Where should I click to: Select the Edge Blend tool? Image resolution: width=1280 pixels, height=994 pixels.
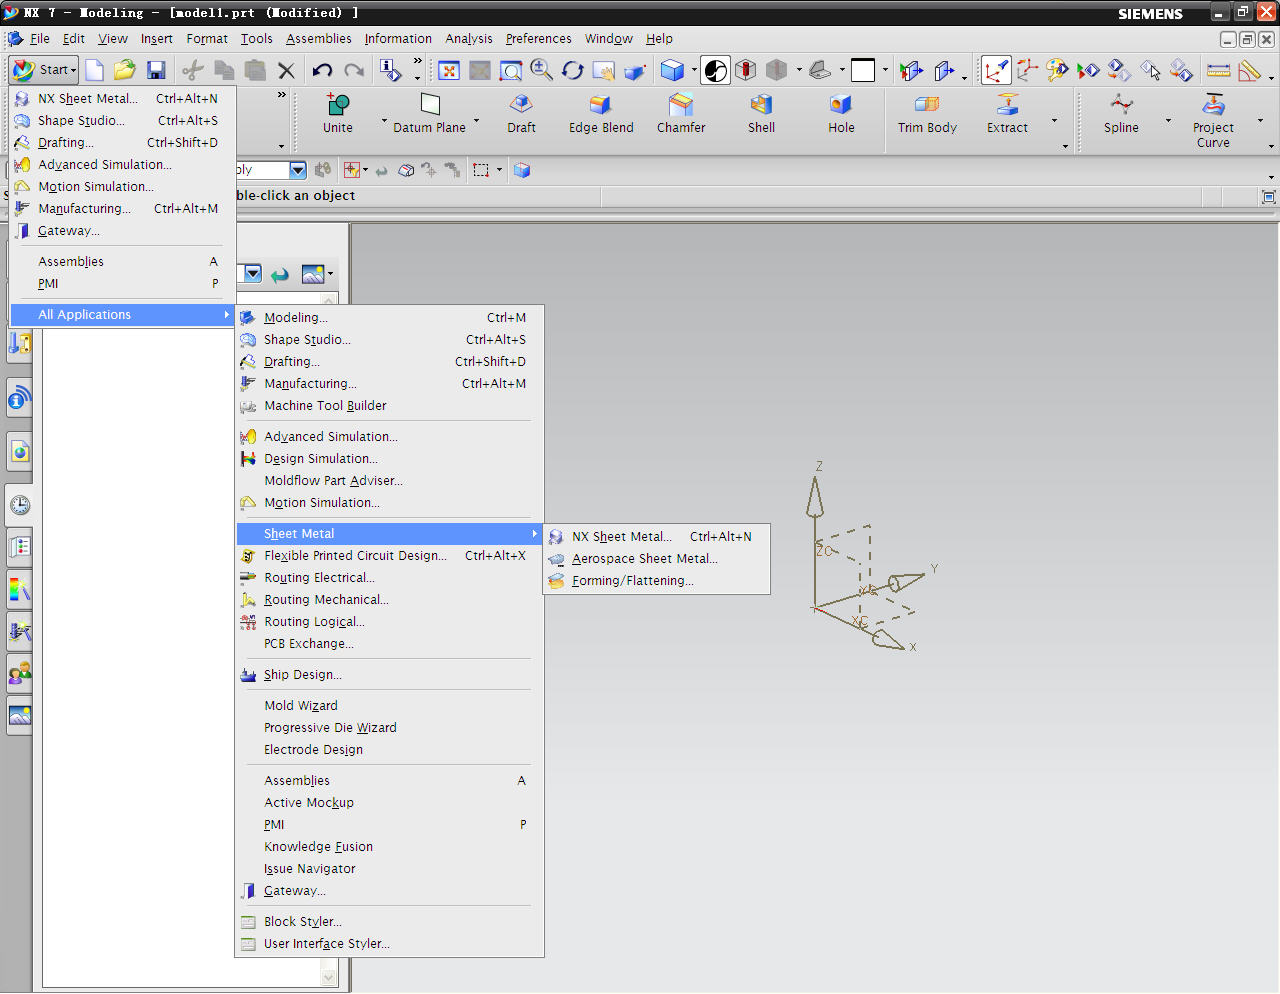(x=601, y=113)
